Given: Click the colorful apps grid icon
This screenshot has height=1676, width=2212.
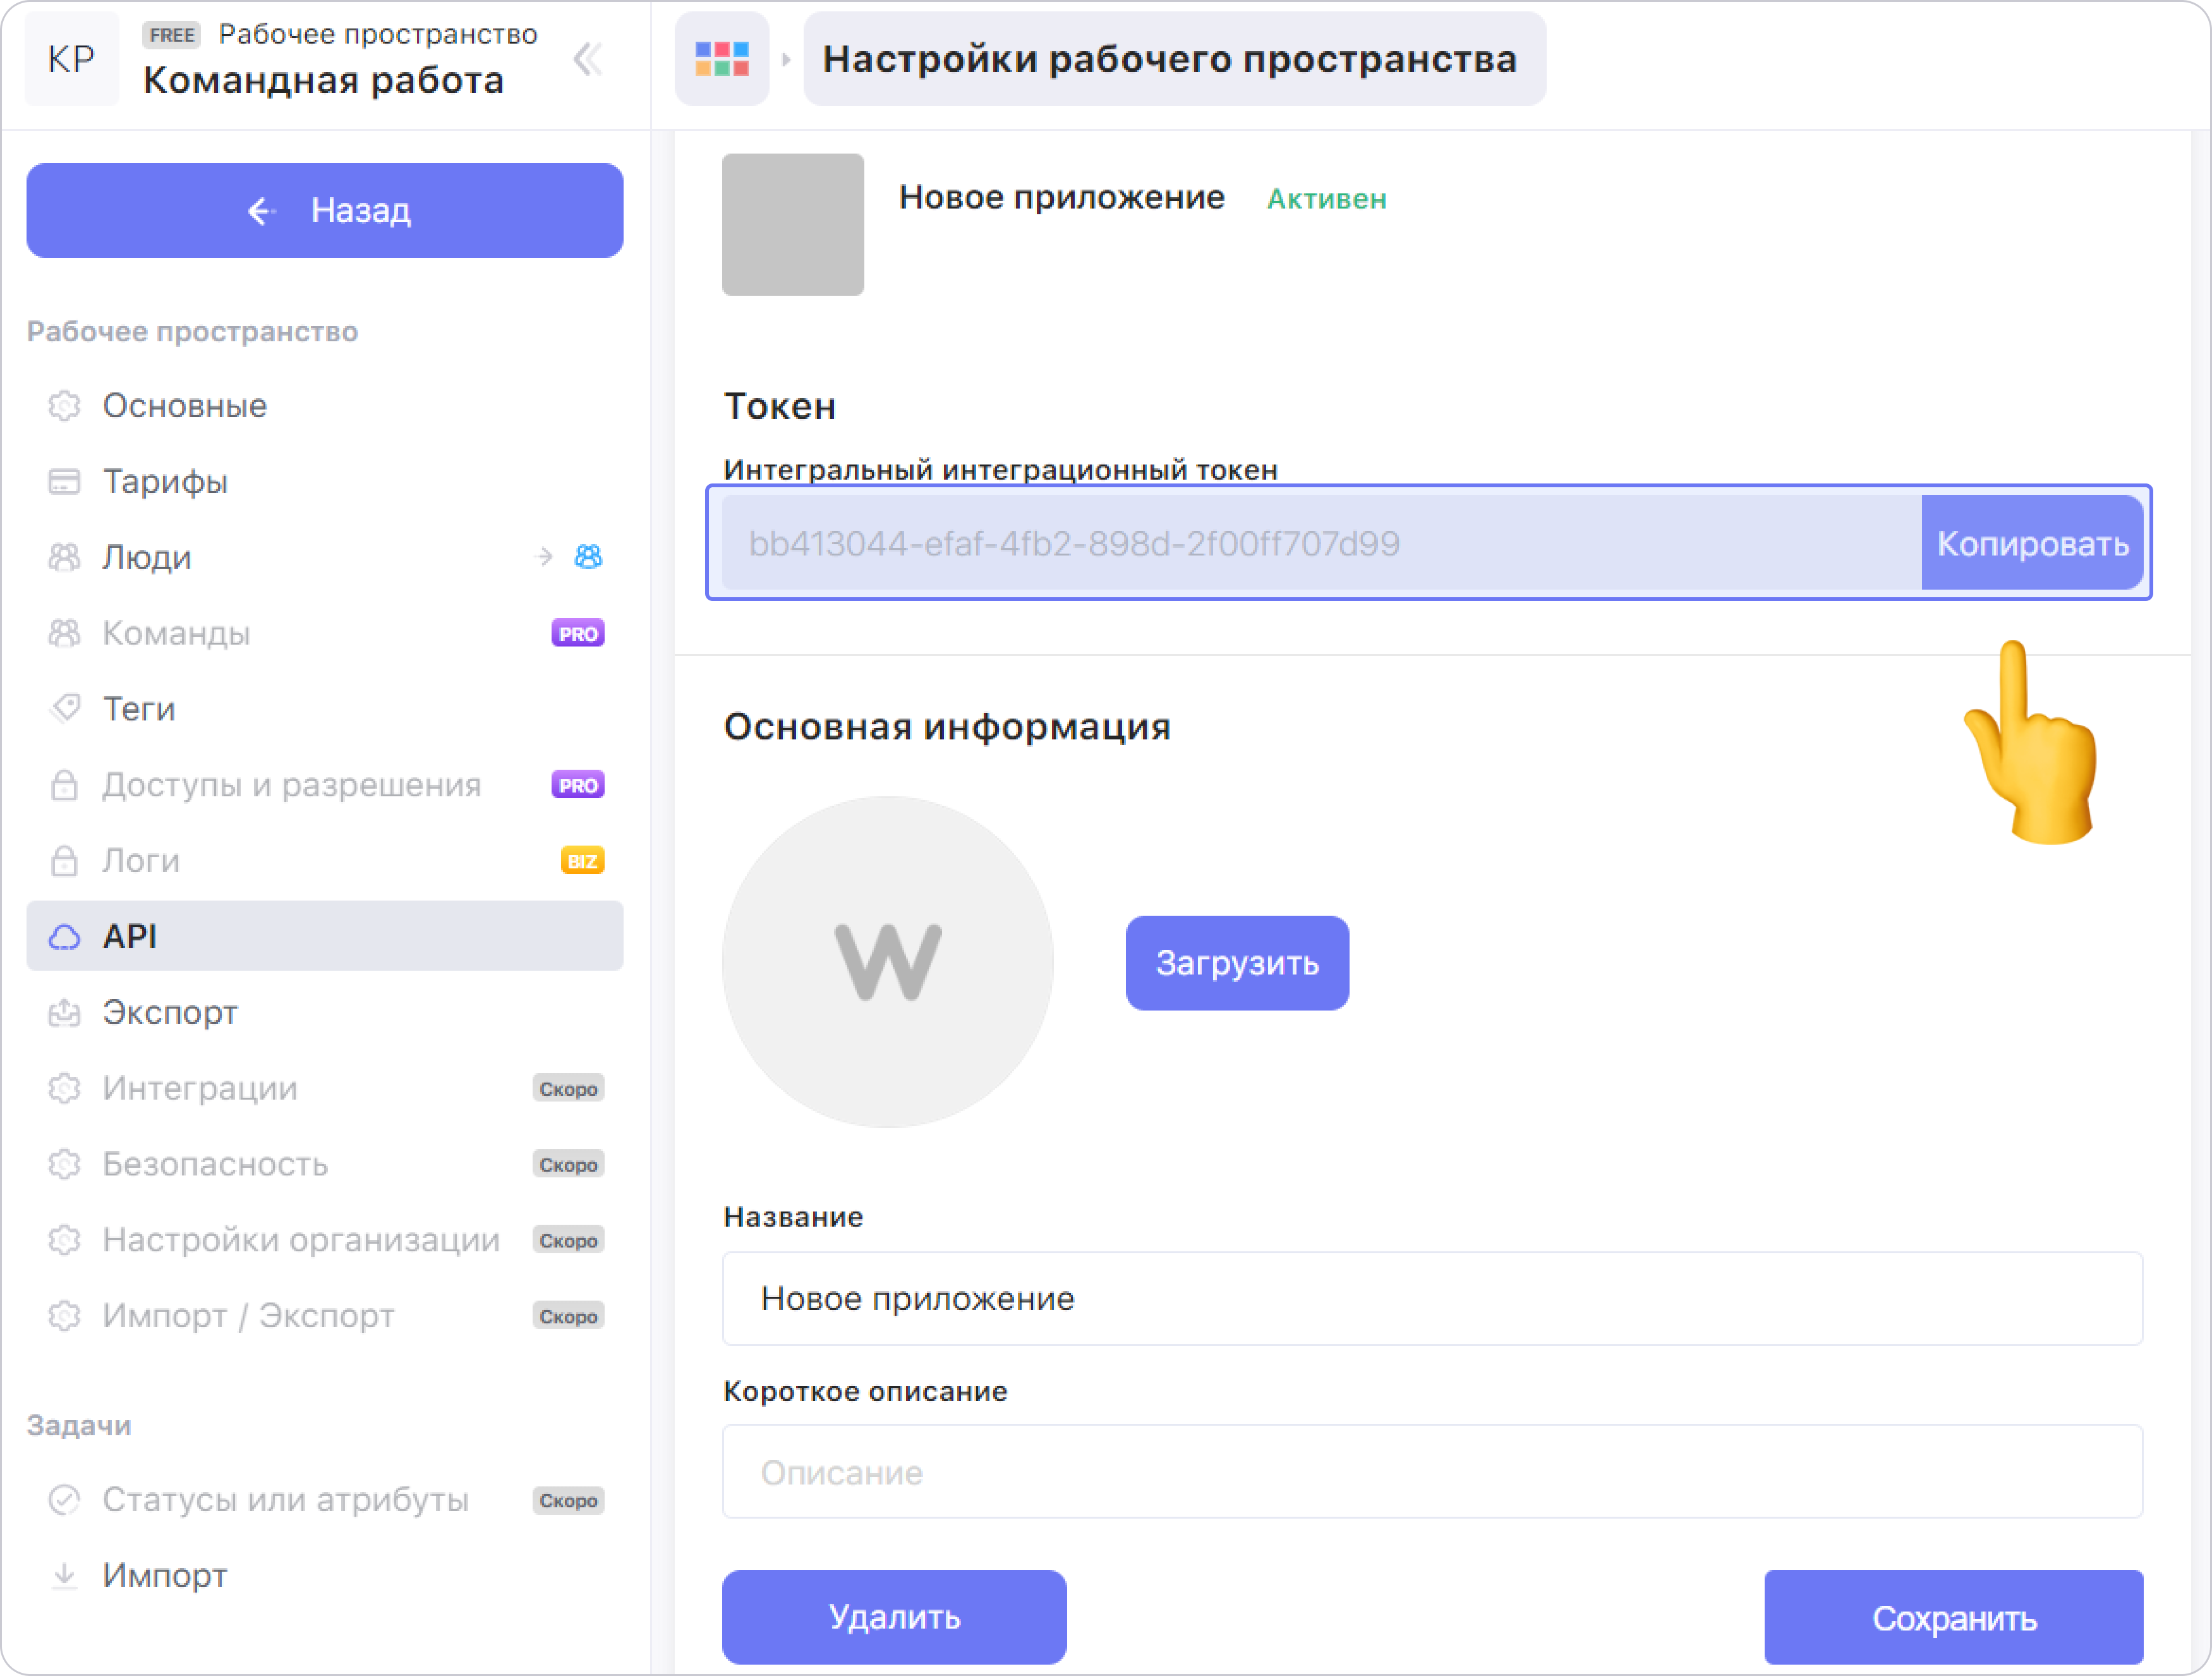Looking at the screenshot, I should click(721, 60).
